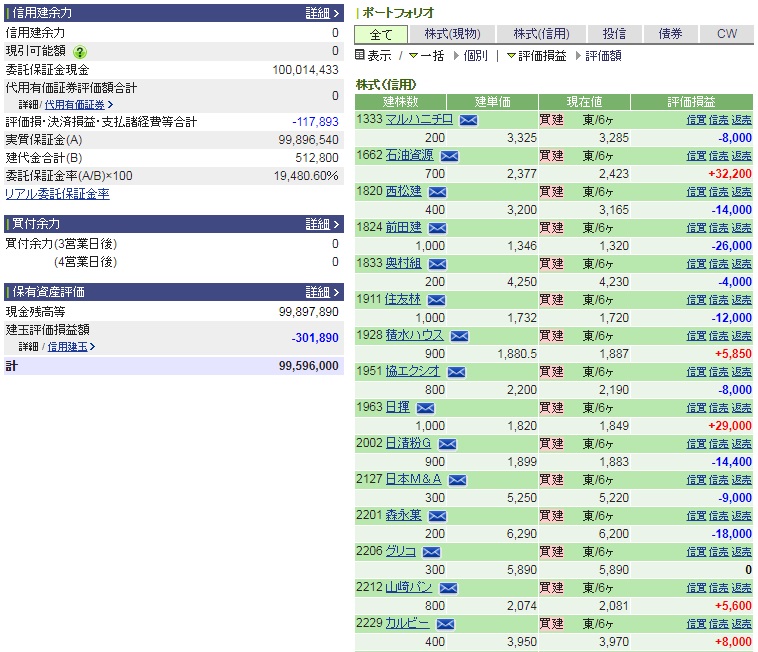Click 信買 in the 前田建 row
Image resolution: width=758 pixels, height=652 pixels.
(x=696, y=228)
